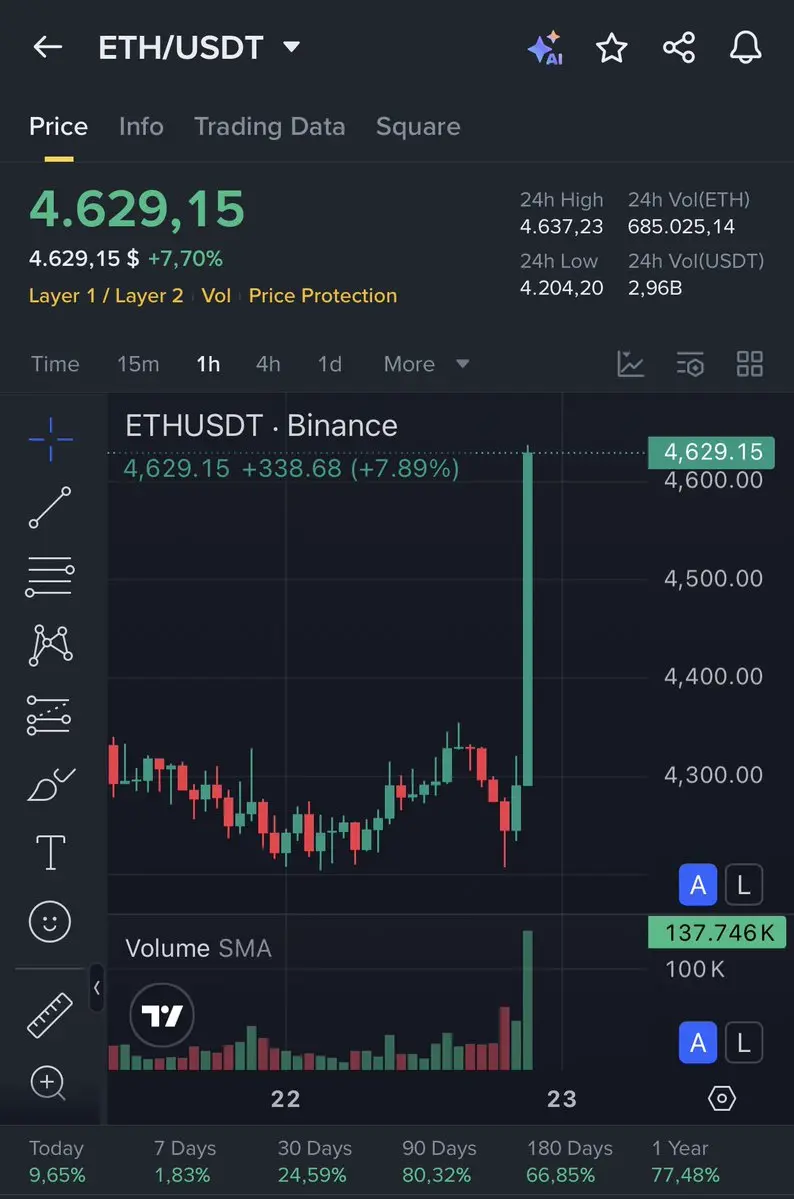Open the AI assistant sparkle icon
Image resolution: width=794 pixels, height=1199 pixels.
[545, 48]
